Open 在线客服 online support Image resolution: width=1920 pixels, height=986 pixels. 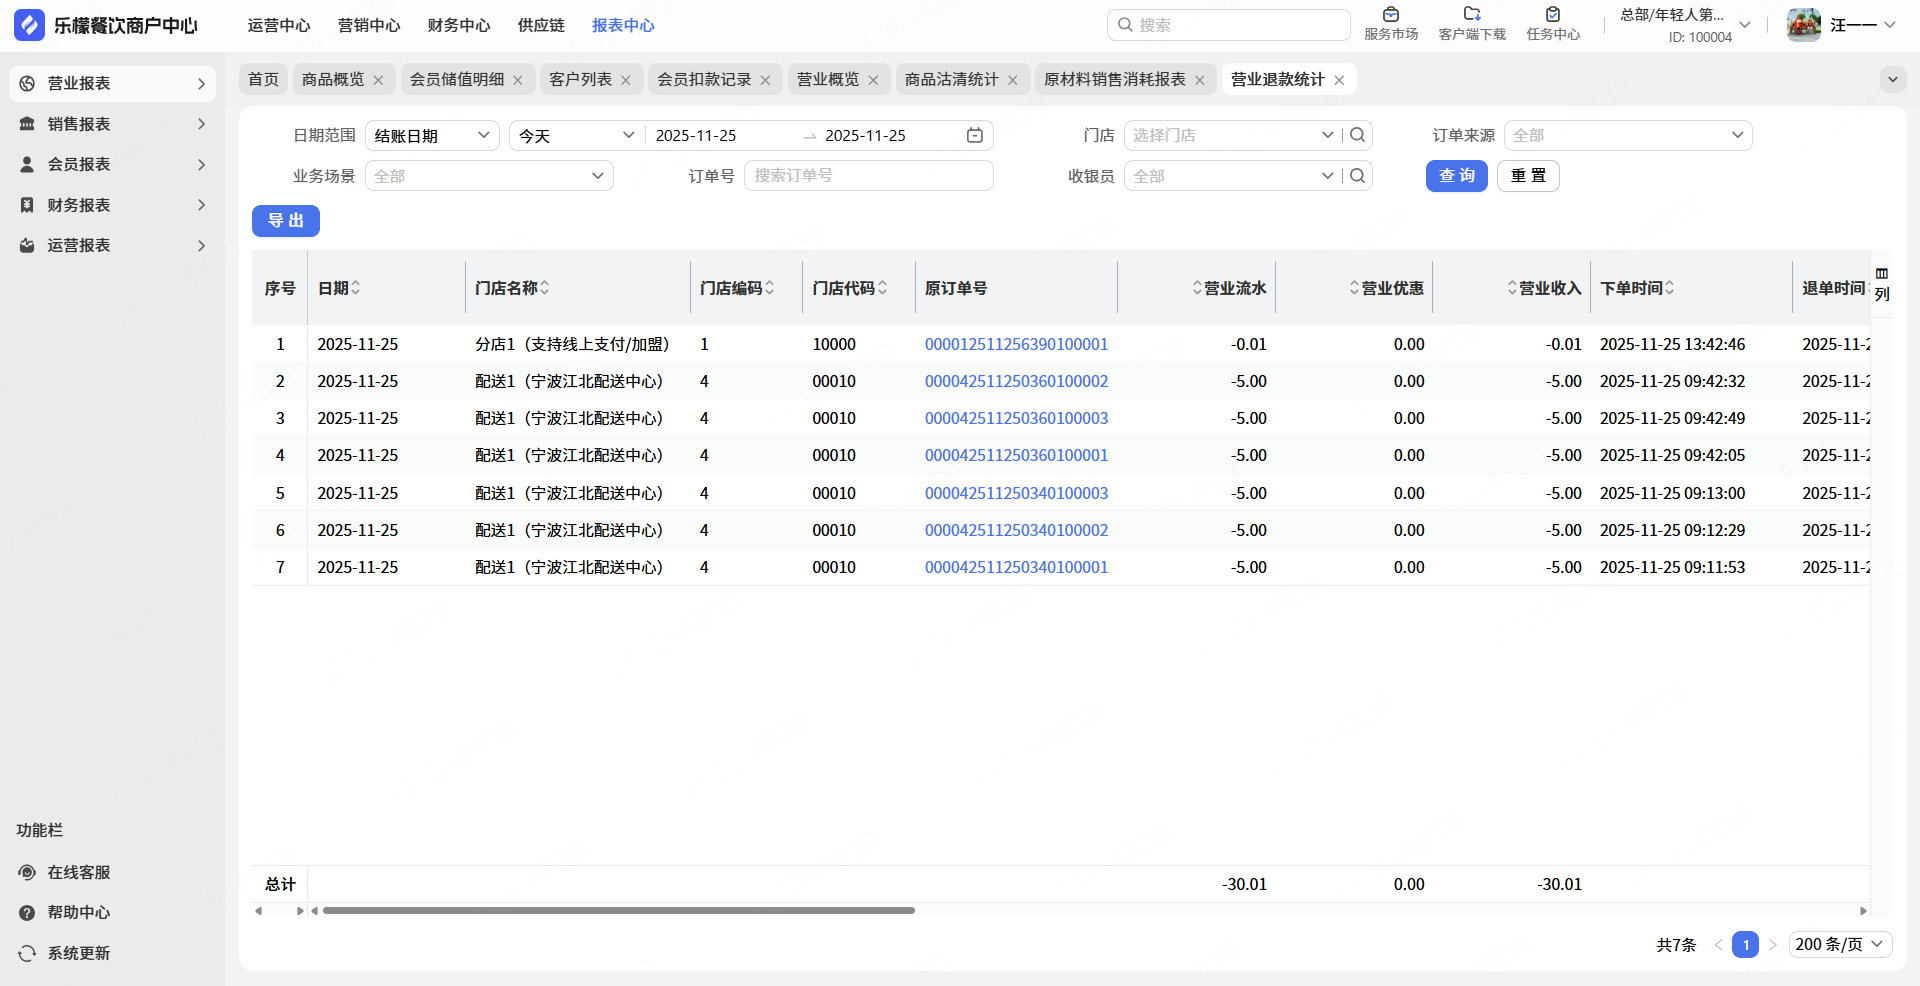[x=78, y=872]
